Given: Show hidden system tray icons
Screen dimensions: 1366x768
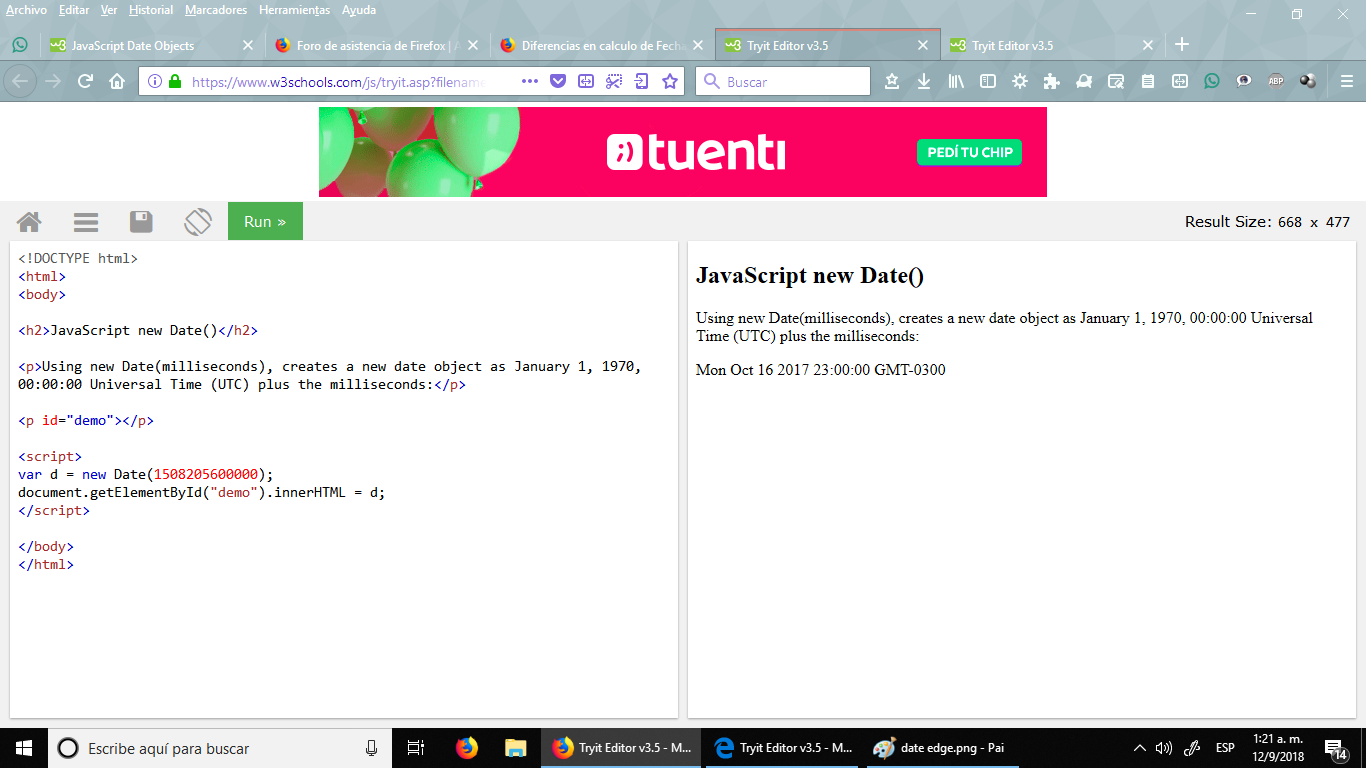Looking at the screenshot, I should [1140, 748].
